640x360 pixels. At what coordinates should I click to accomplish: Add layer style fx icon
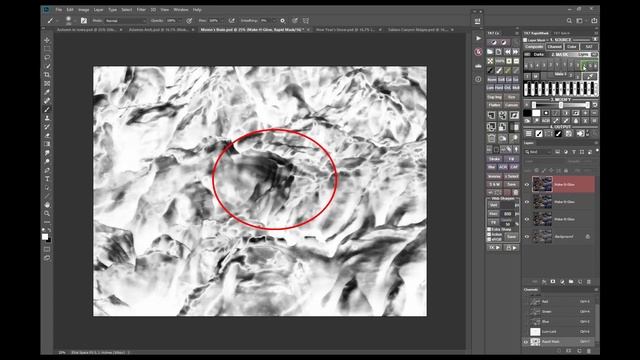coord(544,282)
